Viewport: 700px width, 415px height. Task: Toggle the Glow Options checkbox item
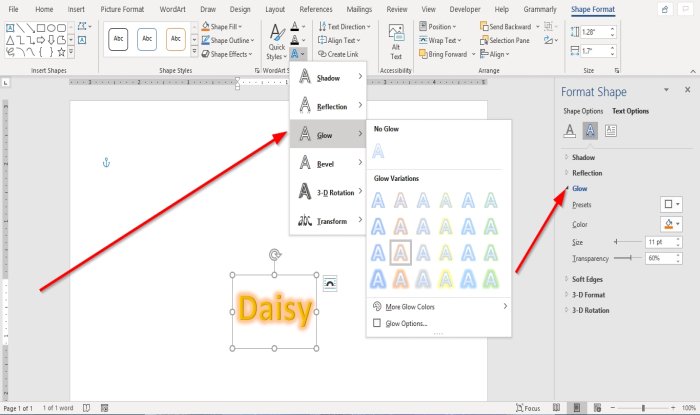click(x=400, y=323)
